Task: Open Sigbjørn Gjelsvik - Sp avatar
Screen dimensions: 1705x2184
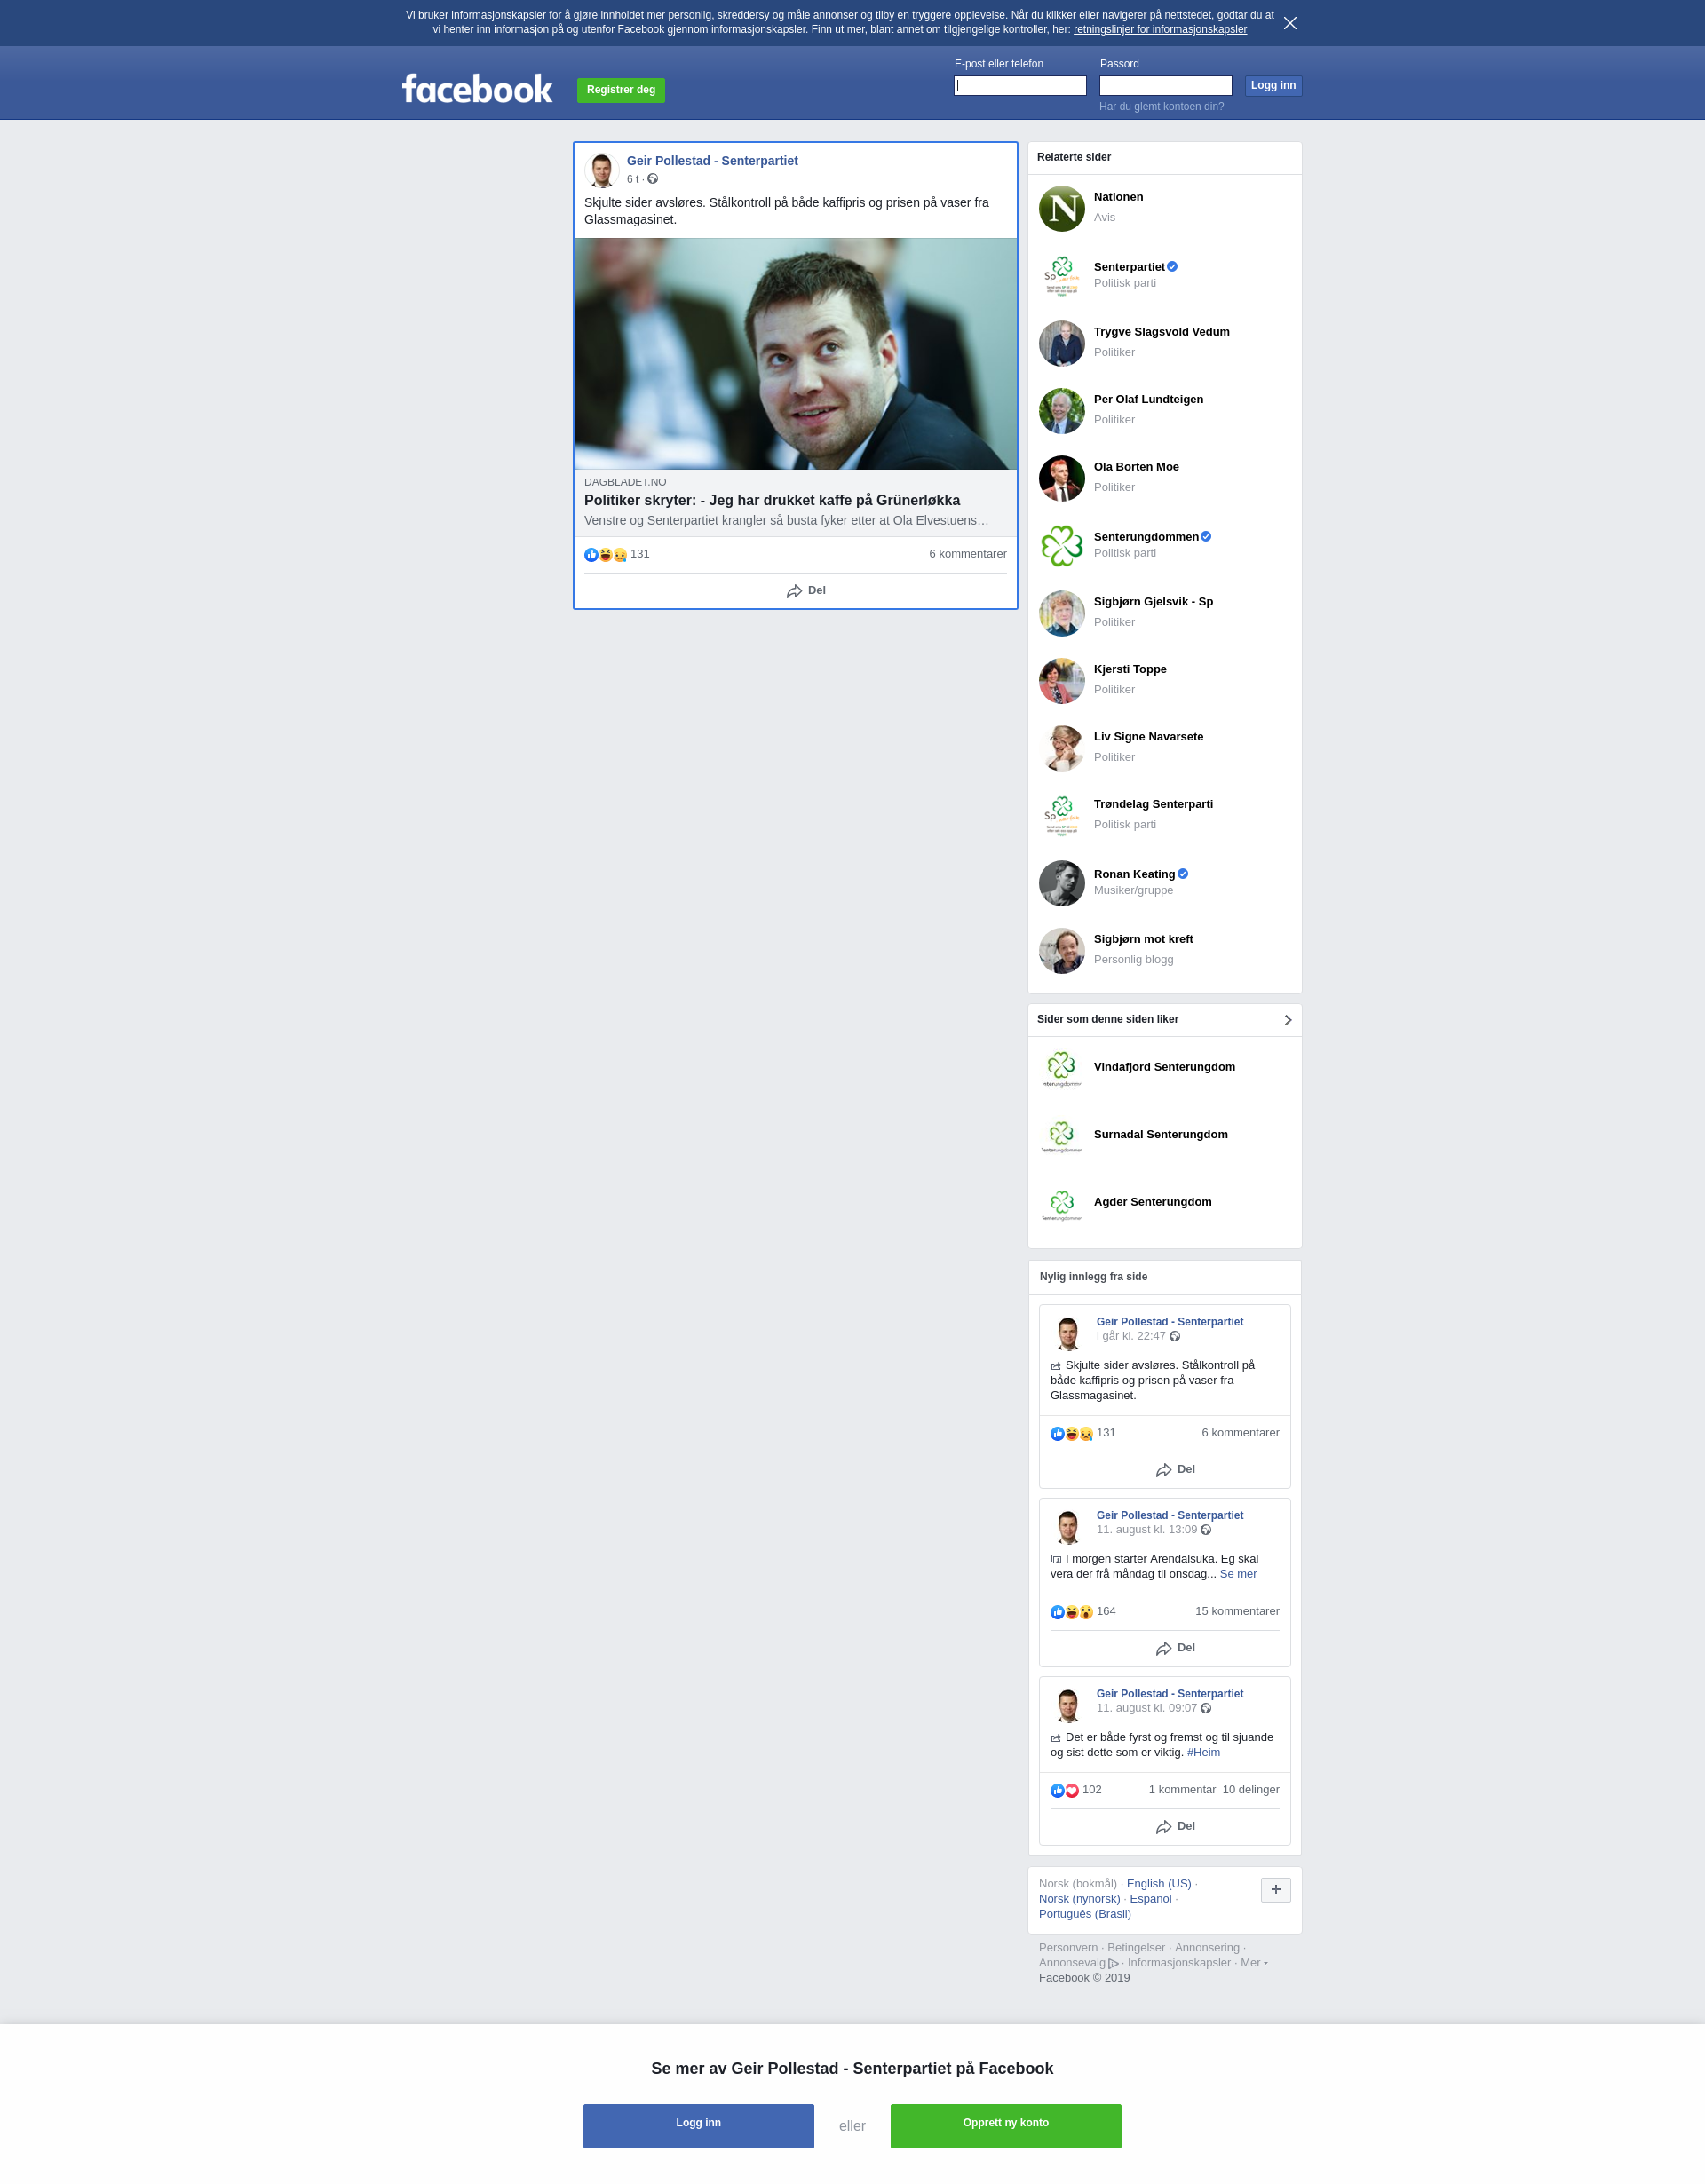Action: [x=1061, y=613]
